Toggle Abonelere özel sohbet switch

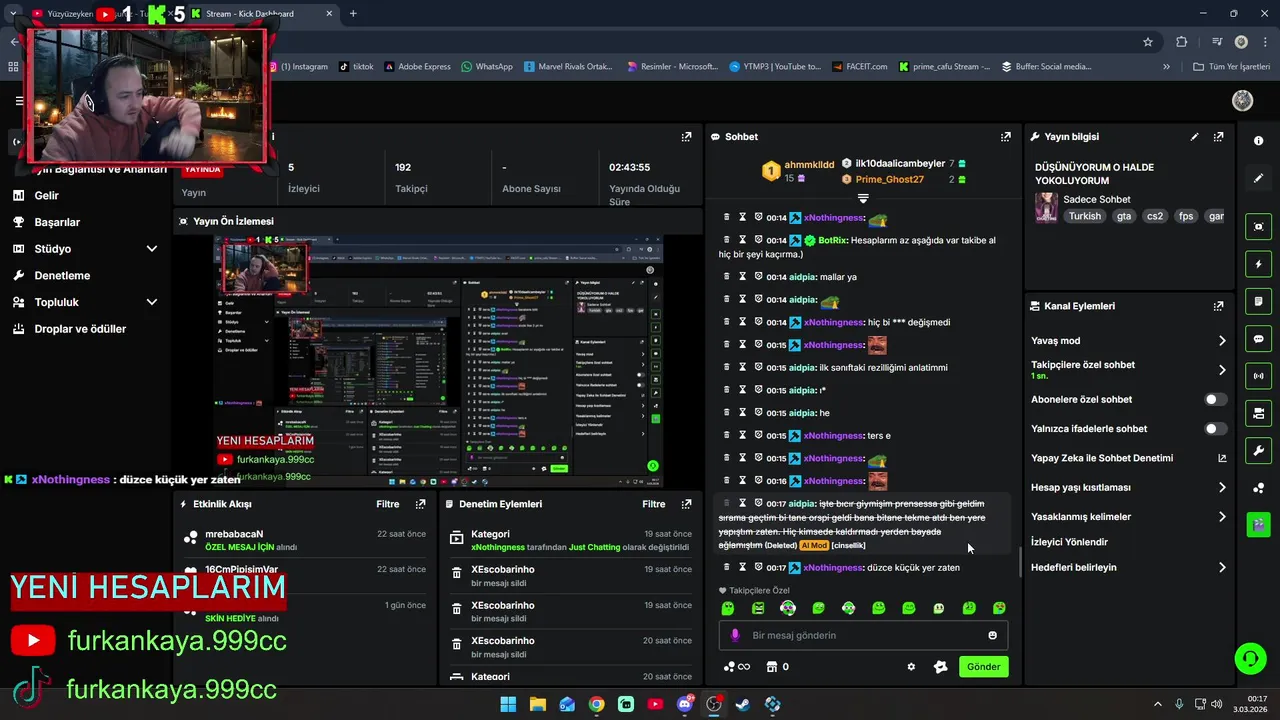pos(1215,400)
